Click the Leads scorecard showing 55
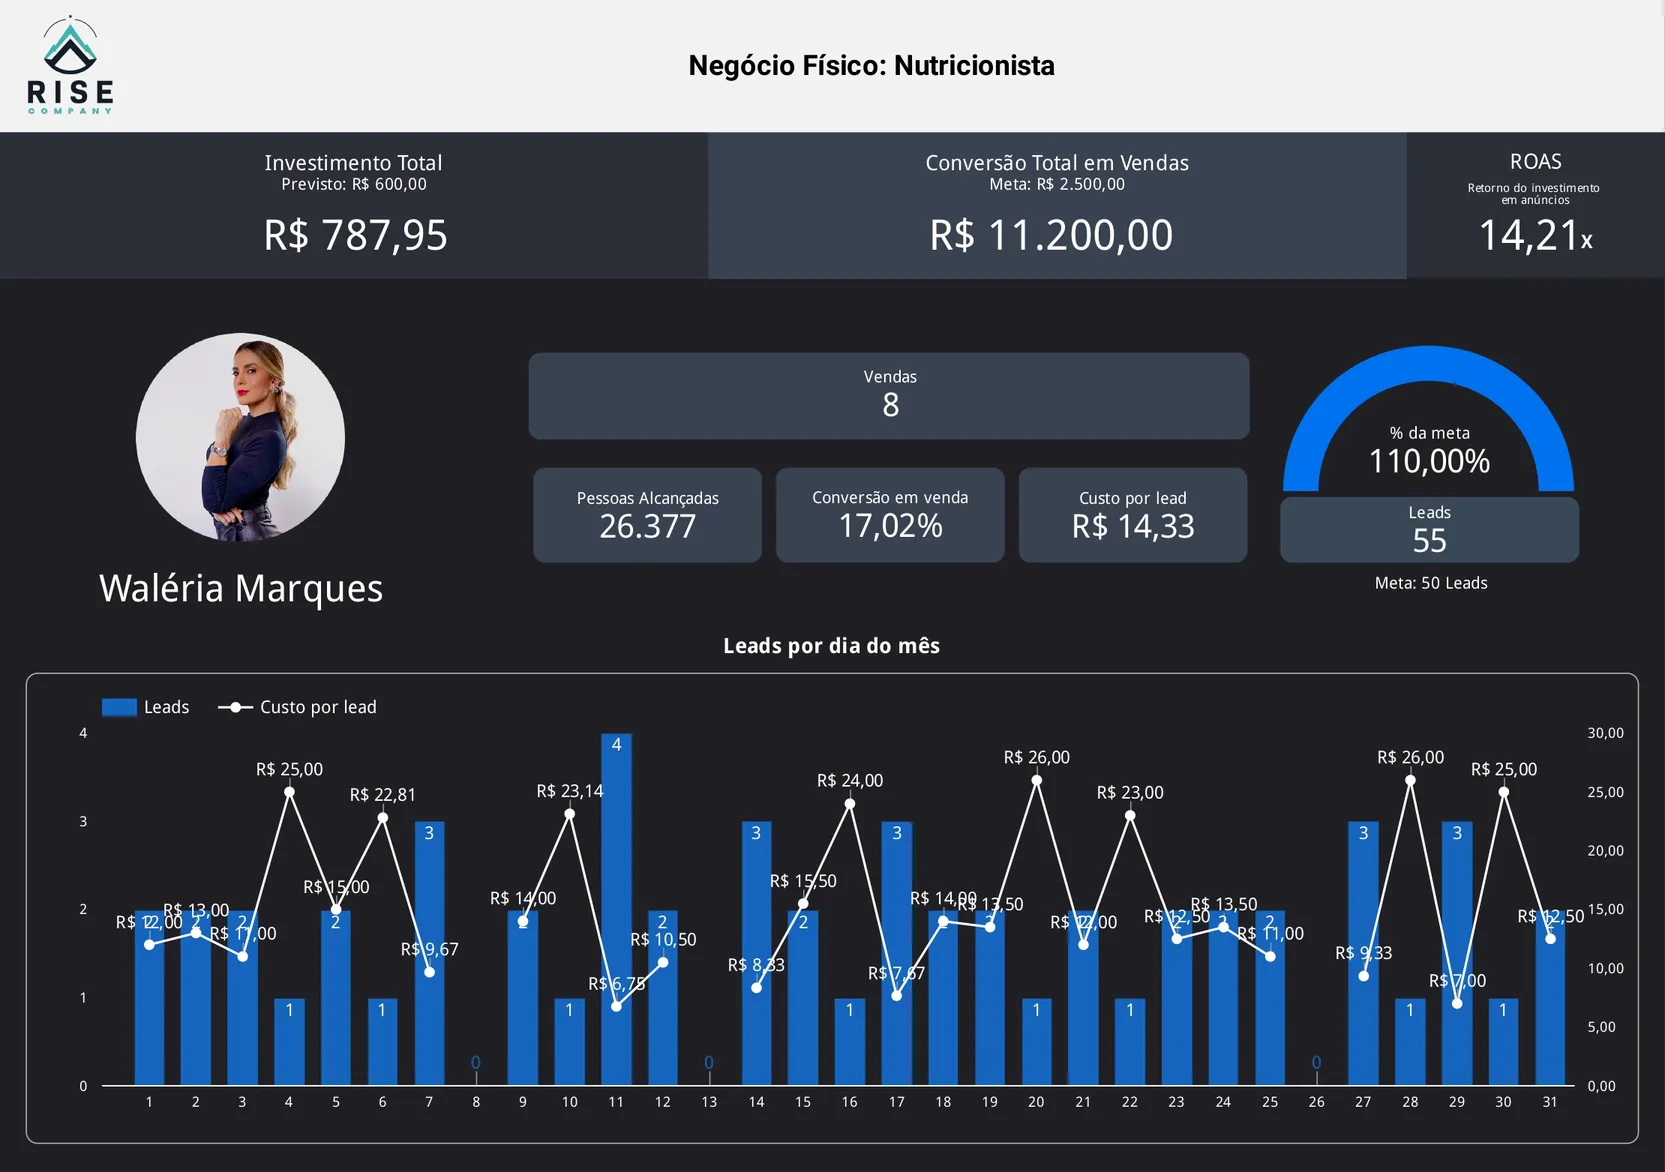 point(1428,530)
